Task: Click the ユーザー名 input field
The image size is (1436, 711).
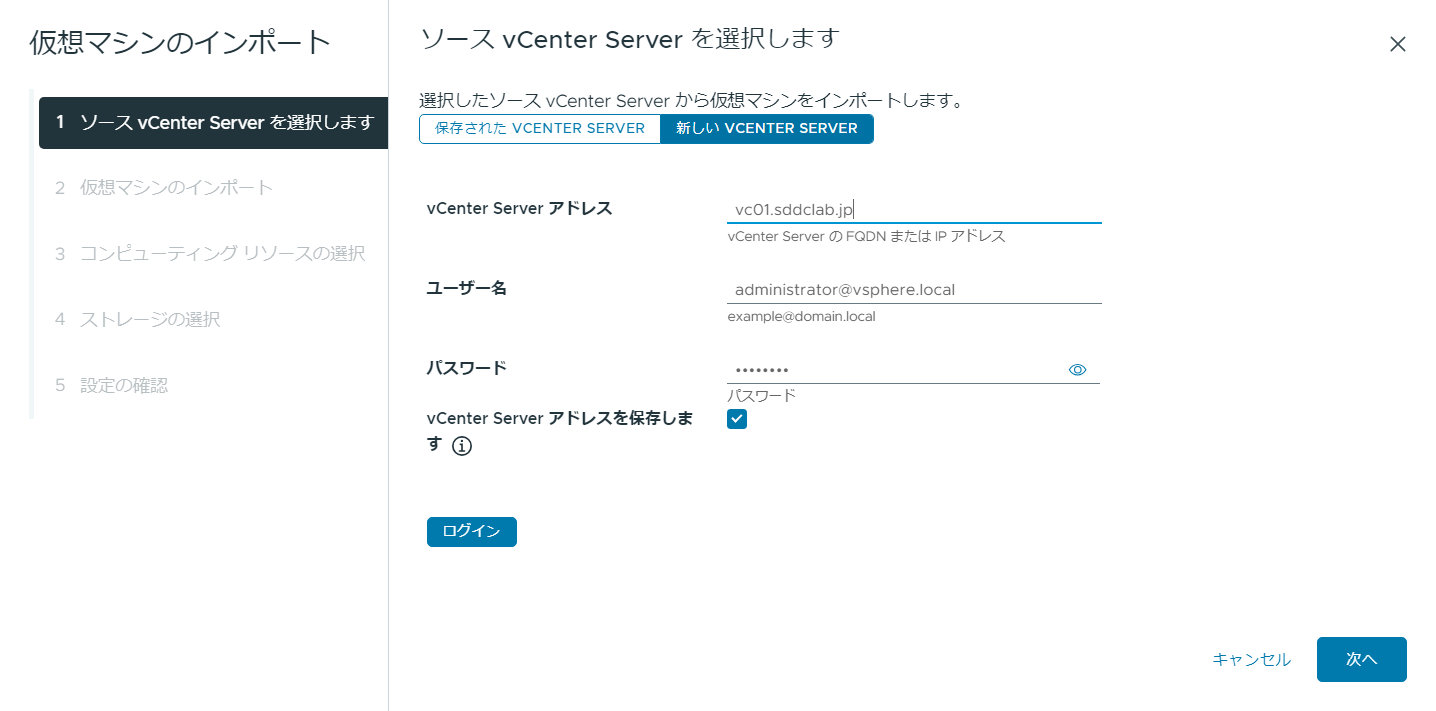Action: [914, 290]
